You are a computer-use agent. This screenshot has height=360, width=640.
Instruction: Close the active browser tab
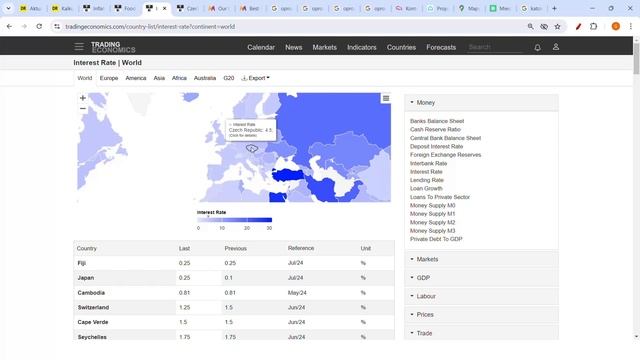pyautogui.click(x=164, y=8)
